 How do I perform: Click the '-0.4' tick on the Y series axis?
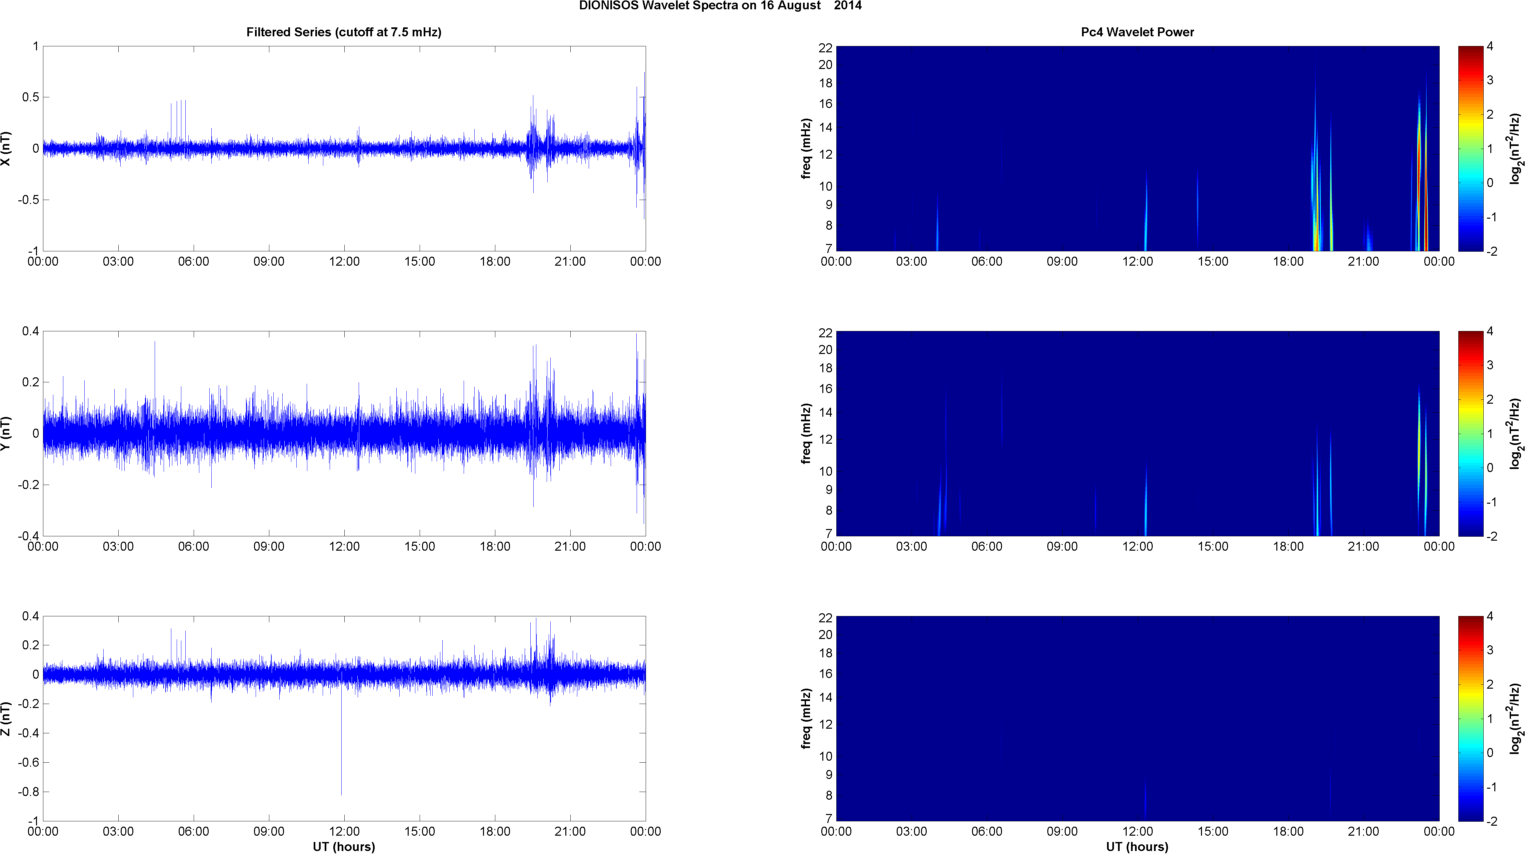tap(28, 537)
